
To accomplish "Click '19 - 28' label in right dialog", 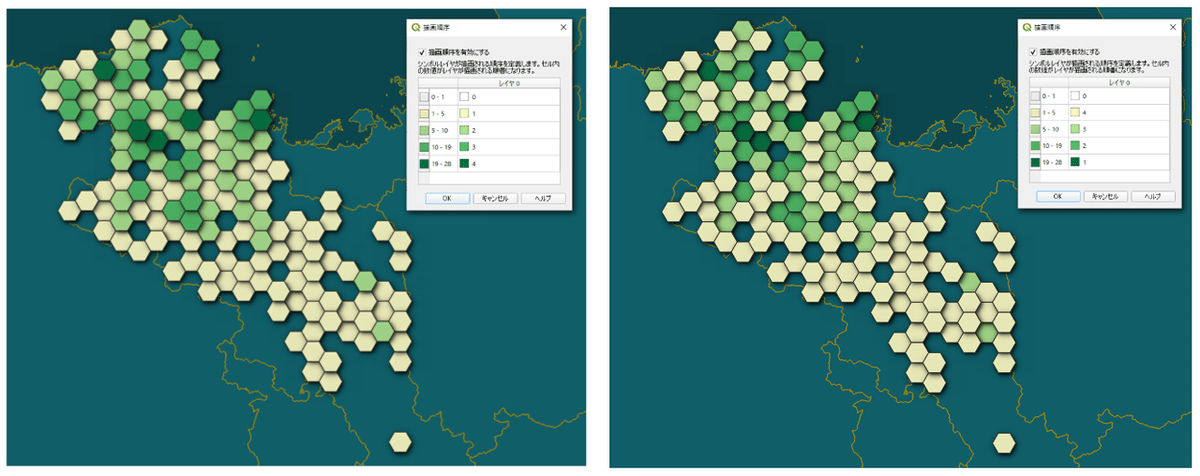I will [1051, 162].
